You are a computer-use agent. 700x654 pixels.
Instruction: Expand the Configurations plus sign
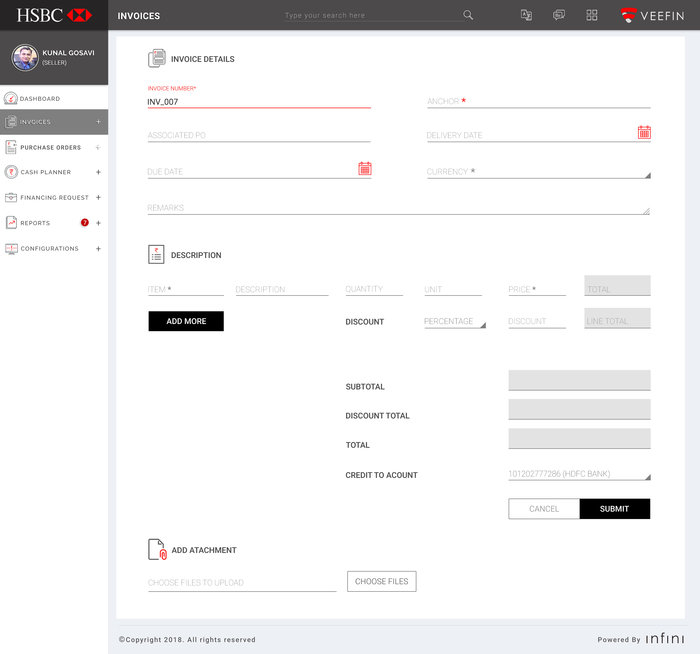pos(98,249)
